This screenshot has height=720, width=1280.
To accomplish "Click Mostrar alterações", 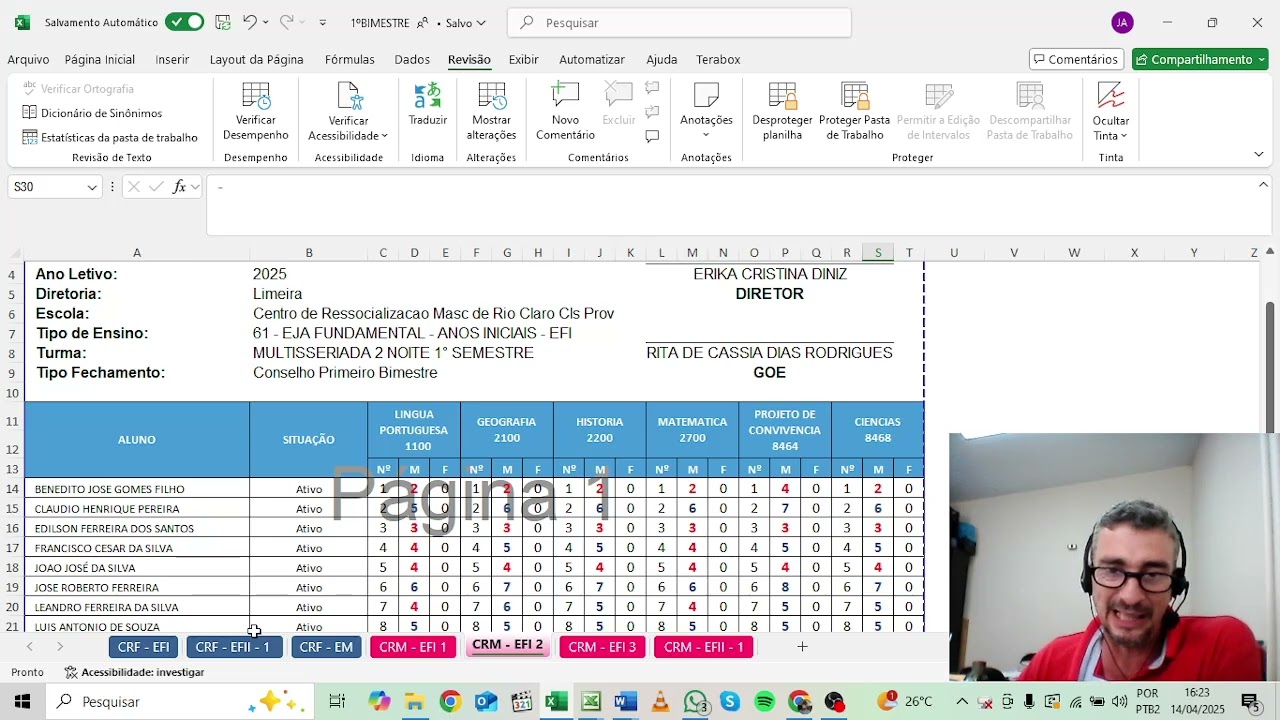I will tap(491, 111).
